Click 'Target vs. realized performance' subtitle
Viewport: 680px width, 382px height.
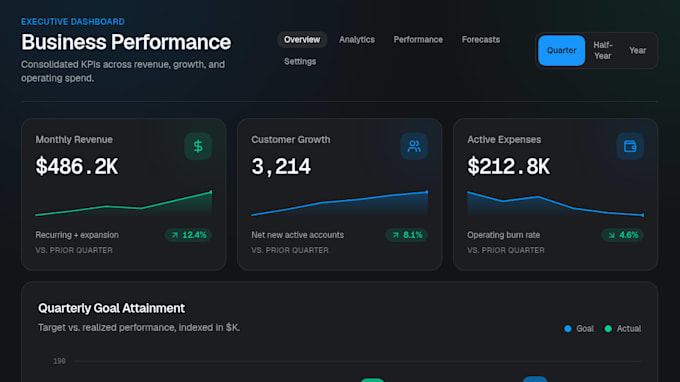click(x=139, y=327)
